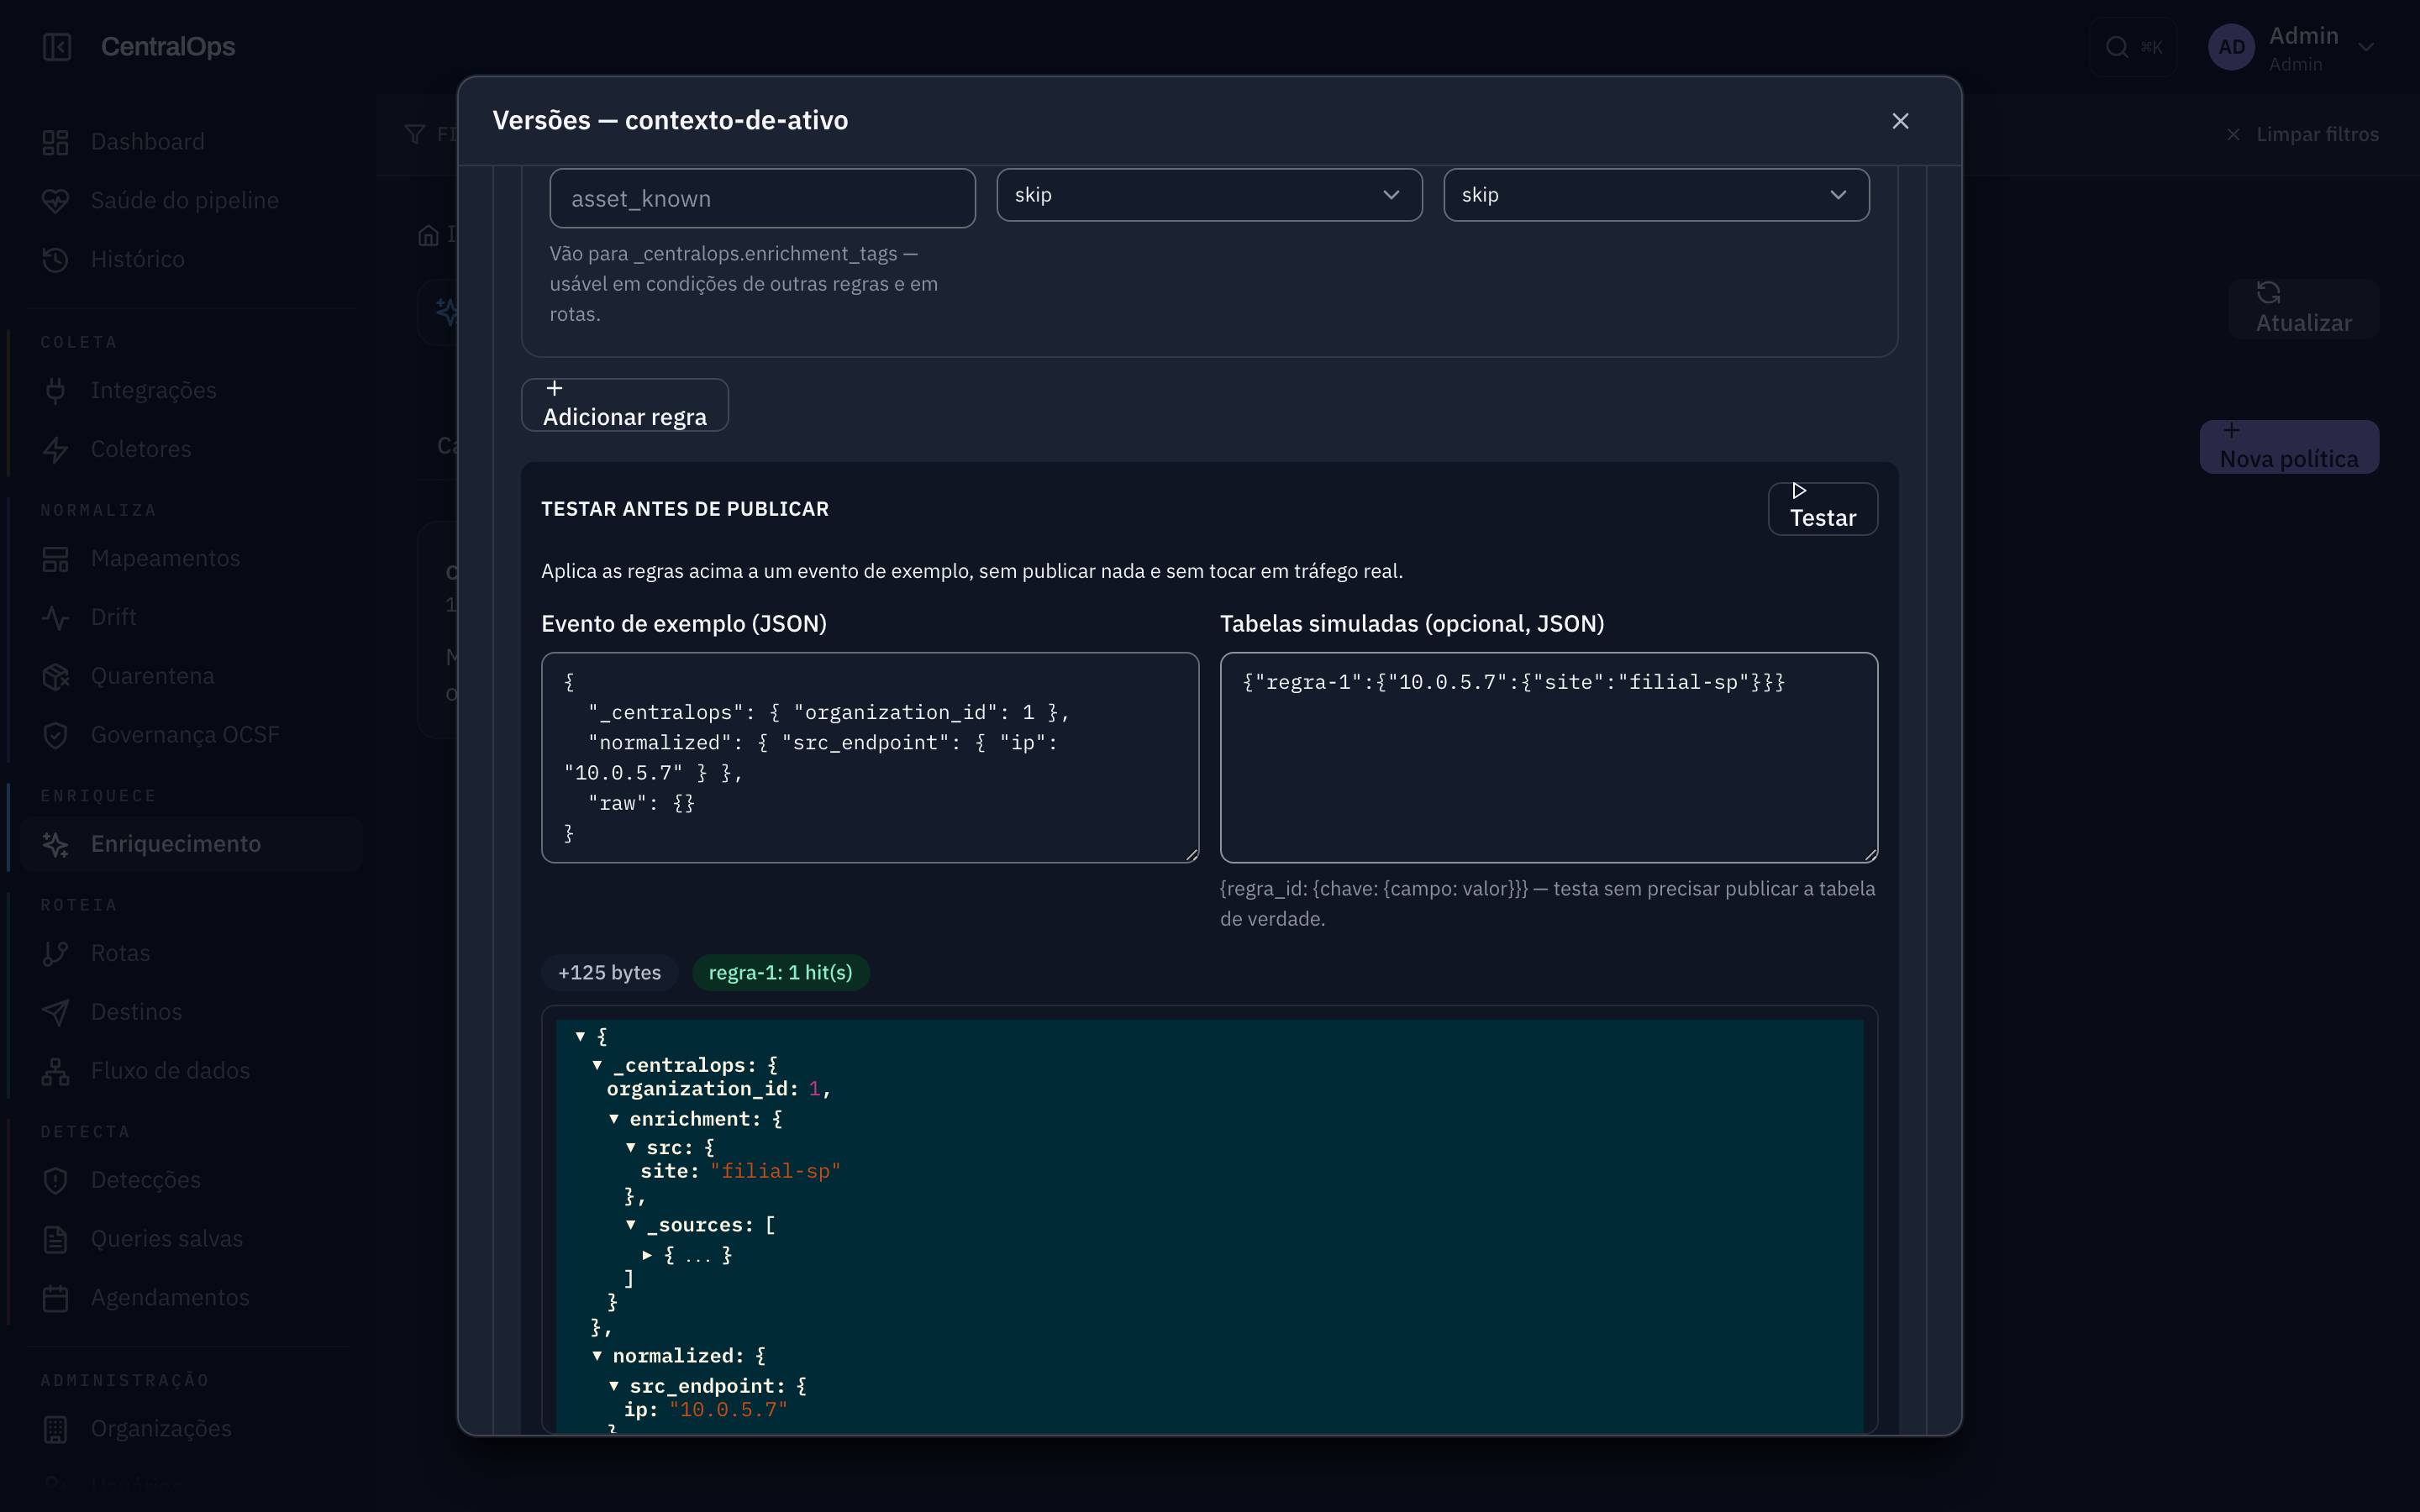Click in the Evento de exemplo JSON textarea
2420x1512 pixels.
click(870, 758)
